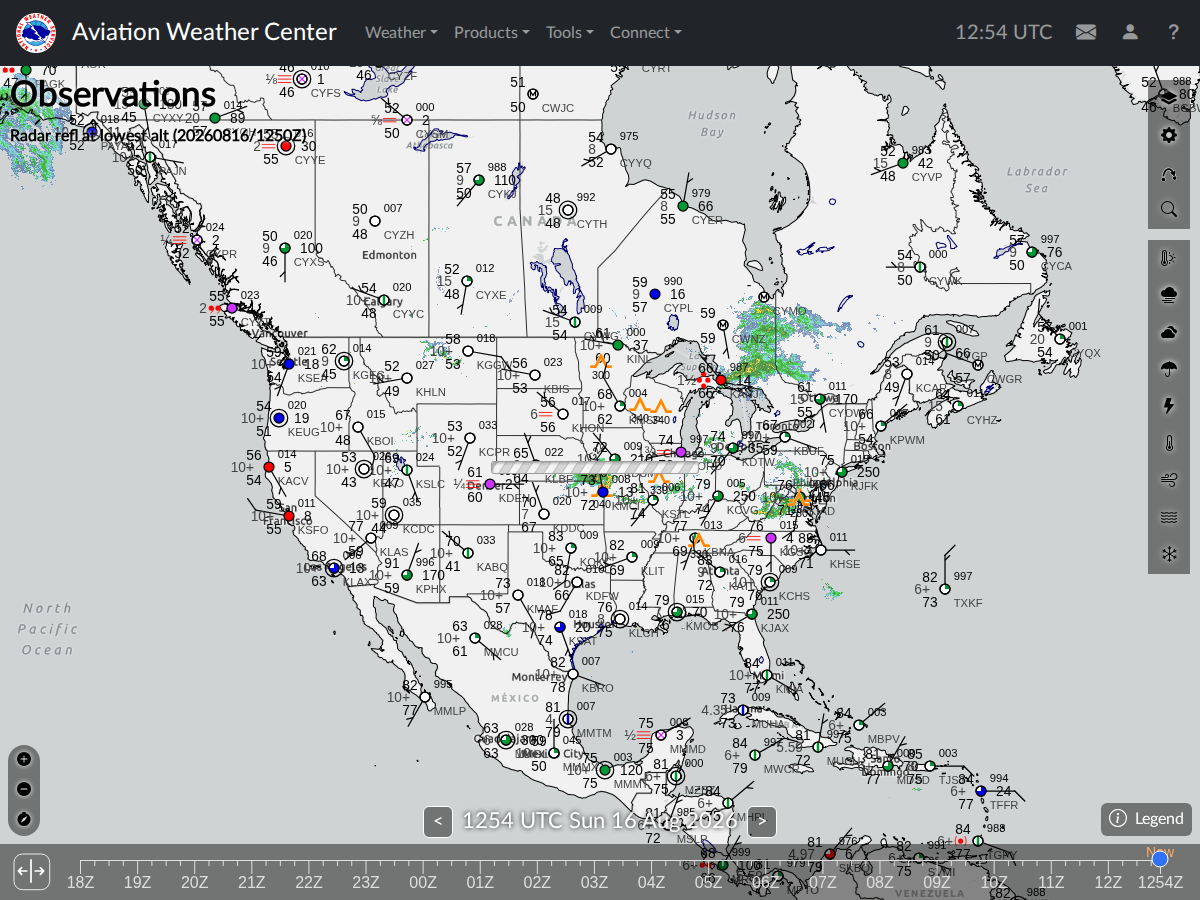The height and width of the screenshot is (900, 1200).
Task: Click the info icon beside Legend
Action: (x=1118, y=819)
